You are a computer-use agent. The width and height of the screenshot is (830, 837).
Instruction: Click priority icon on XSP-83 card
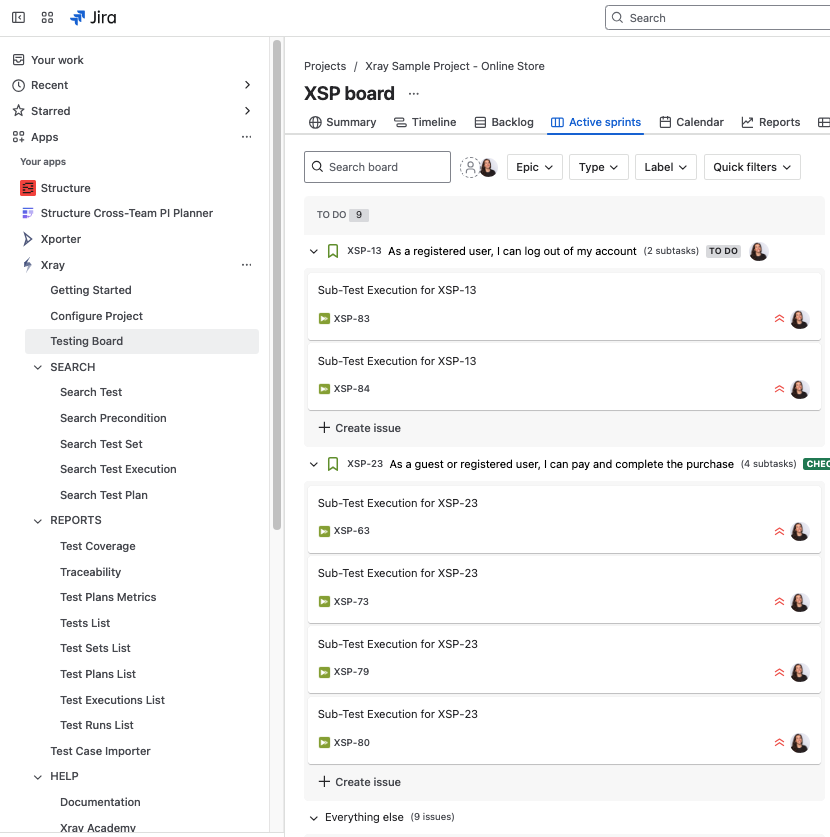click(x=779, y=319)
